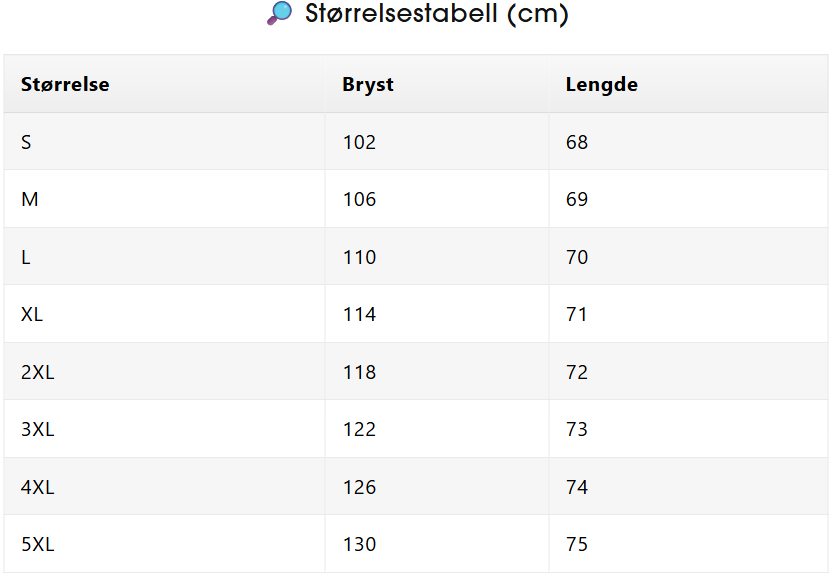
Task: Select Bryst value 110
Action: pos(360,257)
